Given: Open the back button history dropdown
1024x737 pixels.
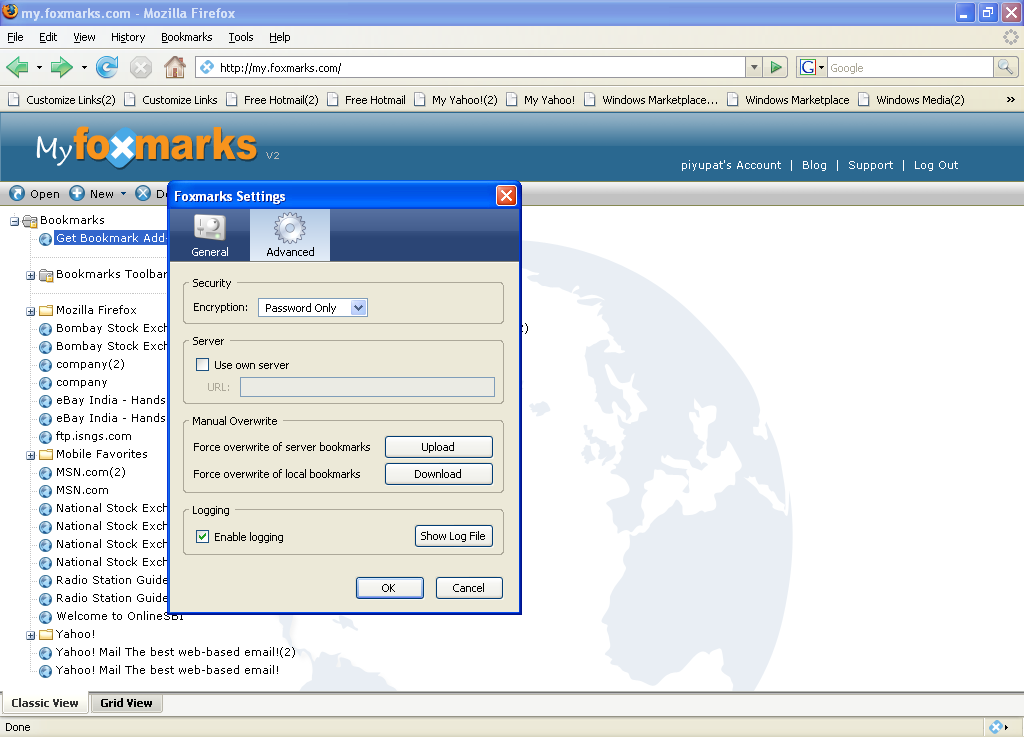Looking at the screenshot, I should click(39, 67).
